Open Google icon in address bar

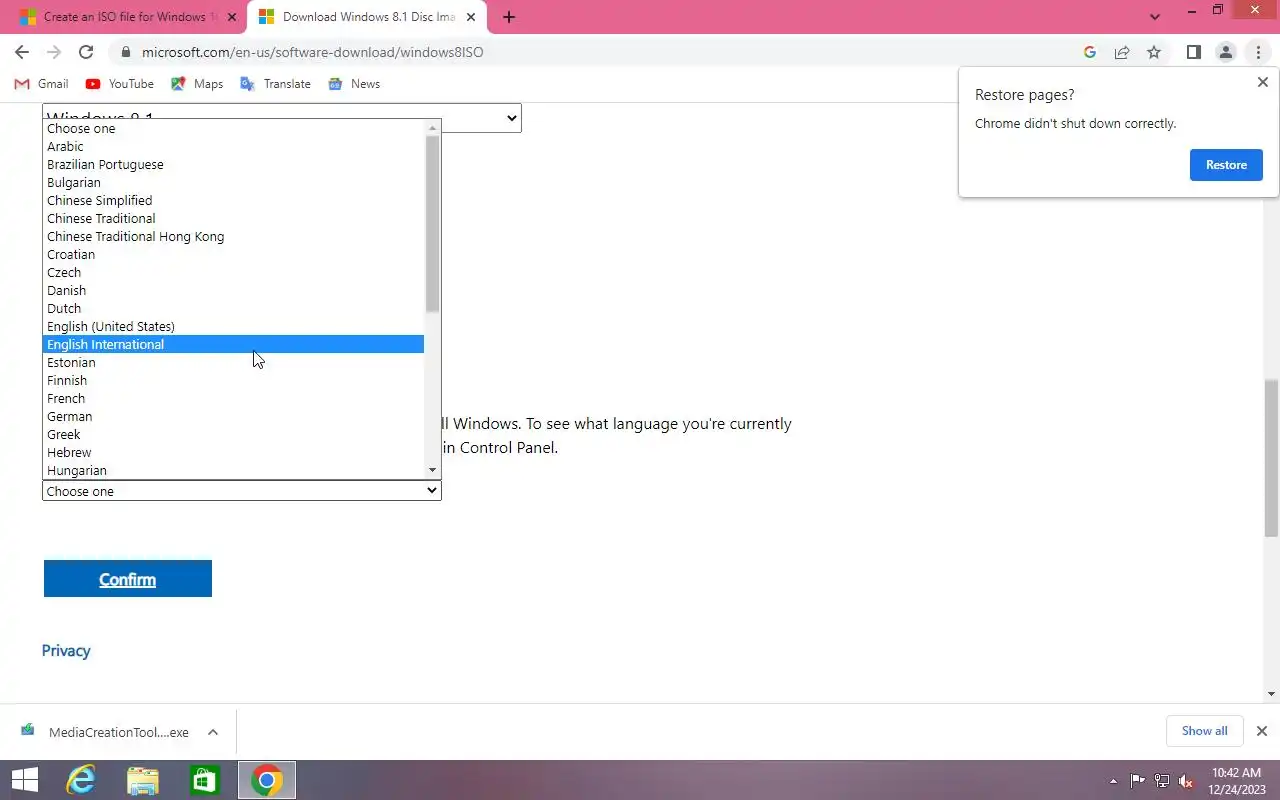pos(1090,52)
